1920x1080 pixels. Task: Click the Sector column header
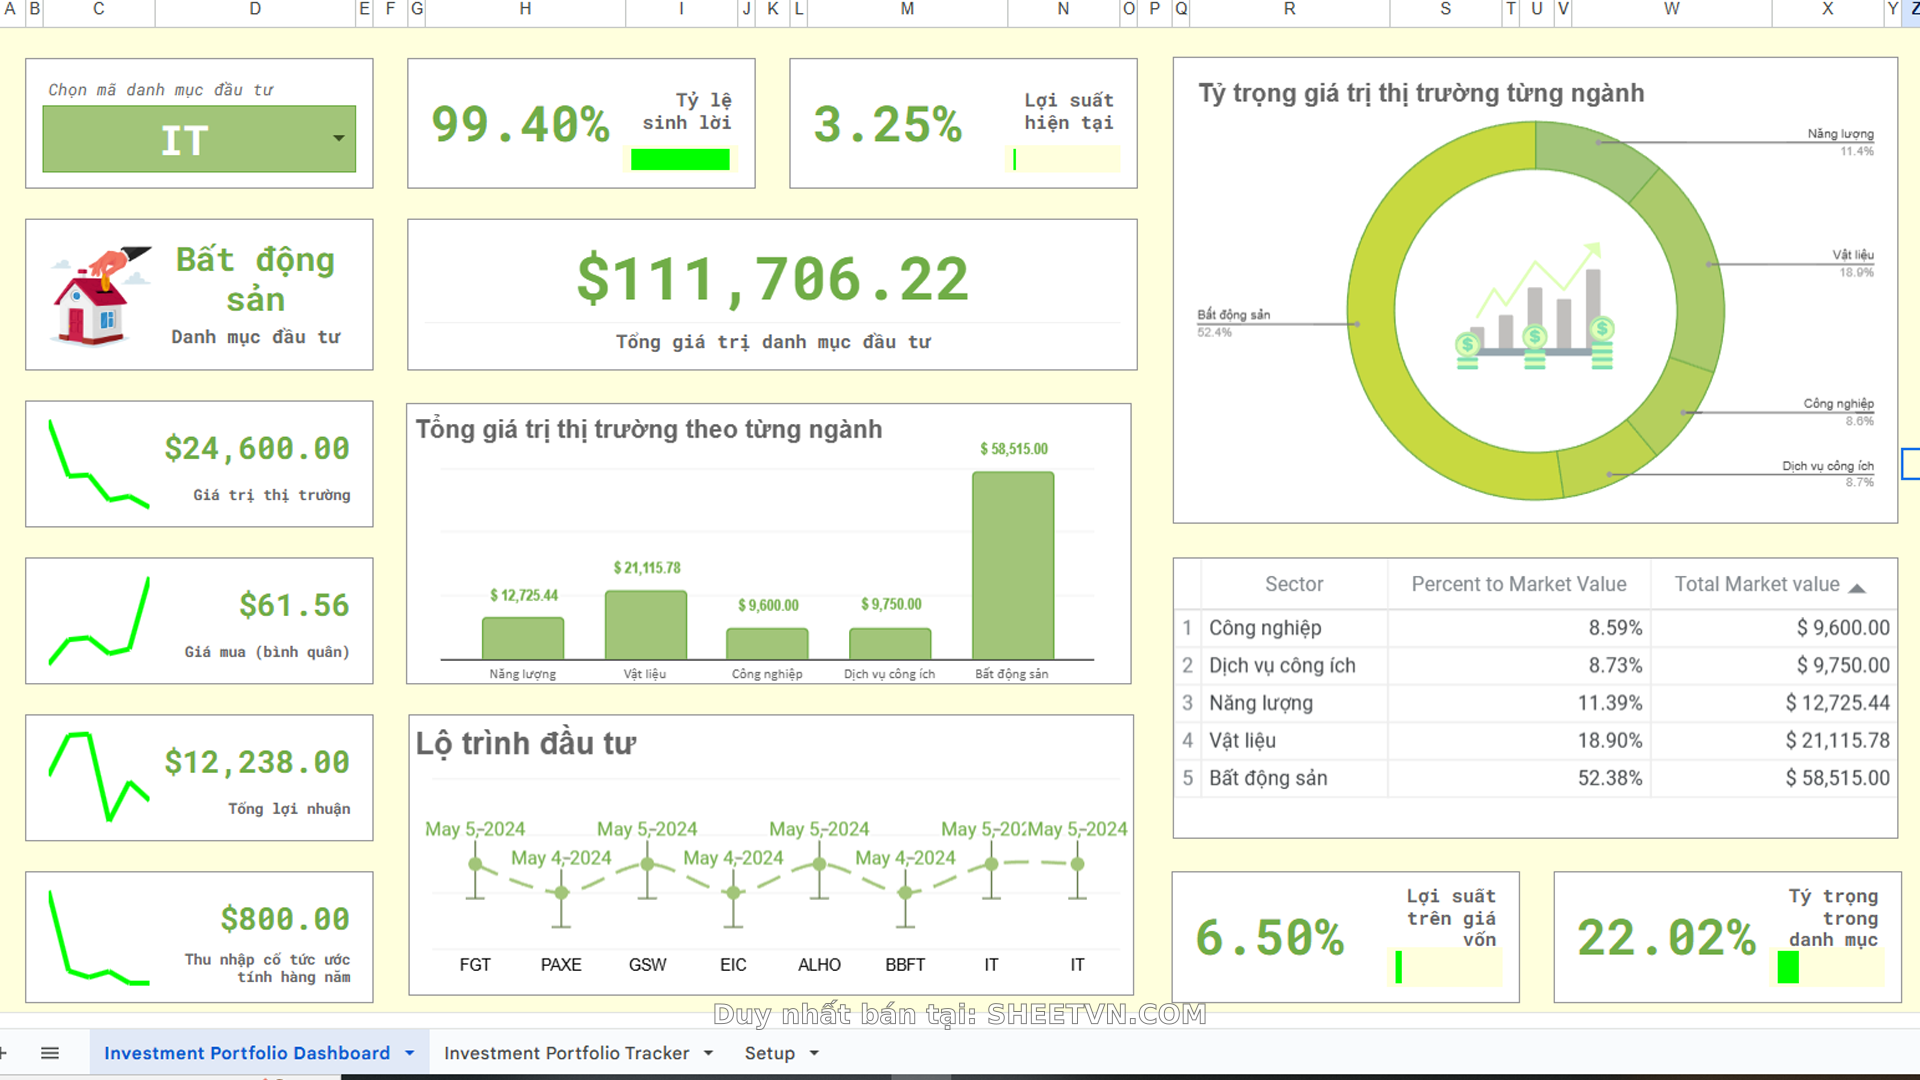click(x=1293, y=584)
